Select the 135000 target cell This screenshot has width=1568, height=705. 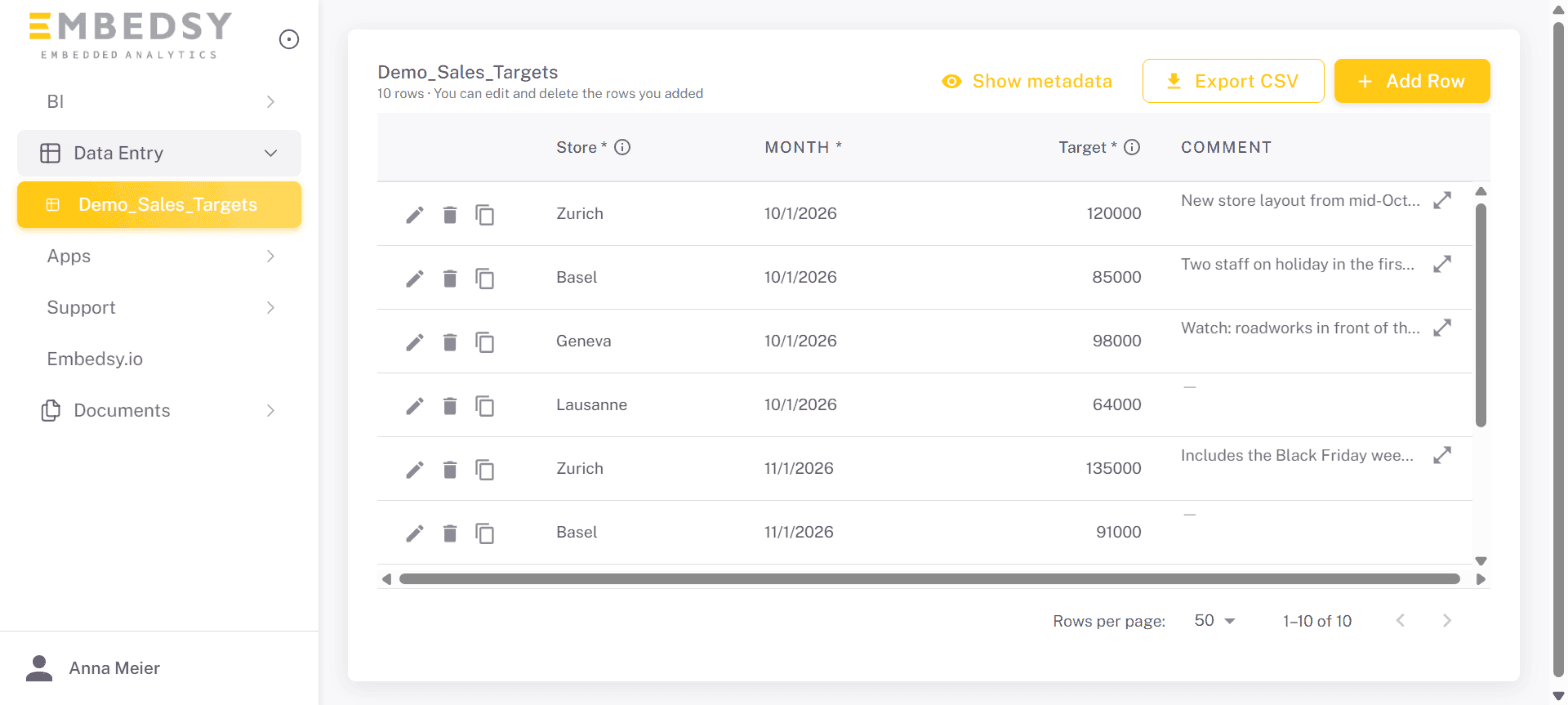[x=1113, y=469]
